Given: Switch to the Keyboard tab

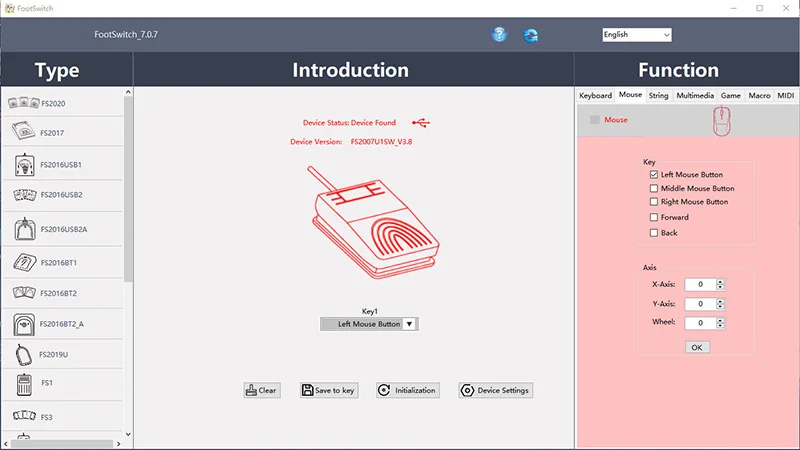Looking at the screenshot, I should click(595, 95).
